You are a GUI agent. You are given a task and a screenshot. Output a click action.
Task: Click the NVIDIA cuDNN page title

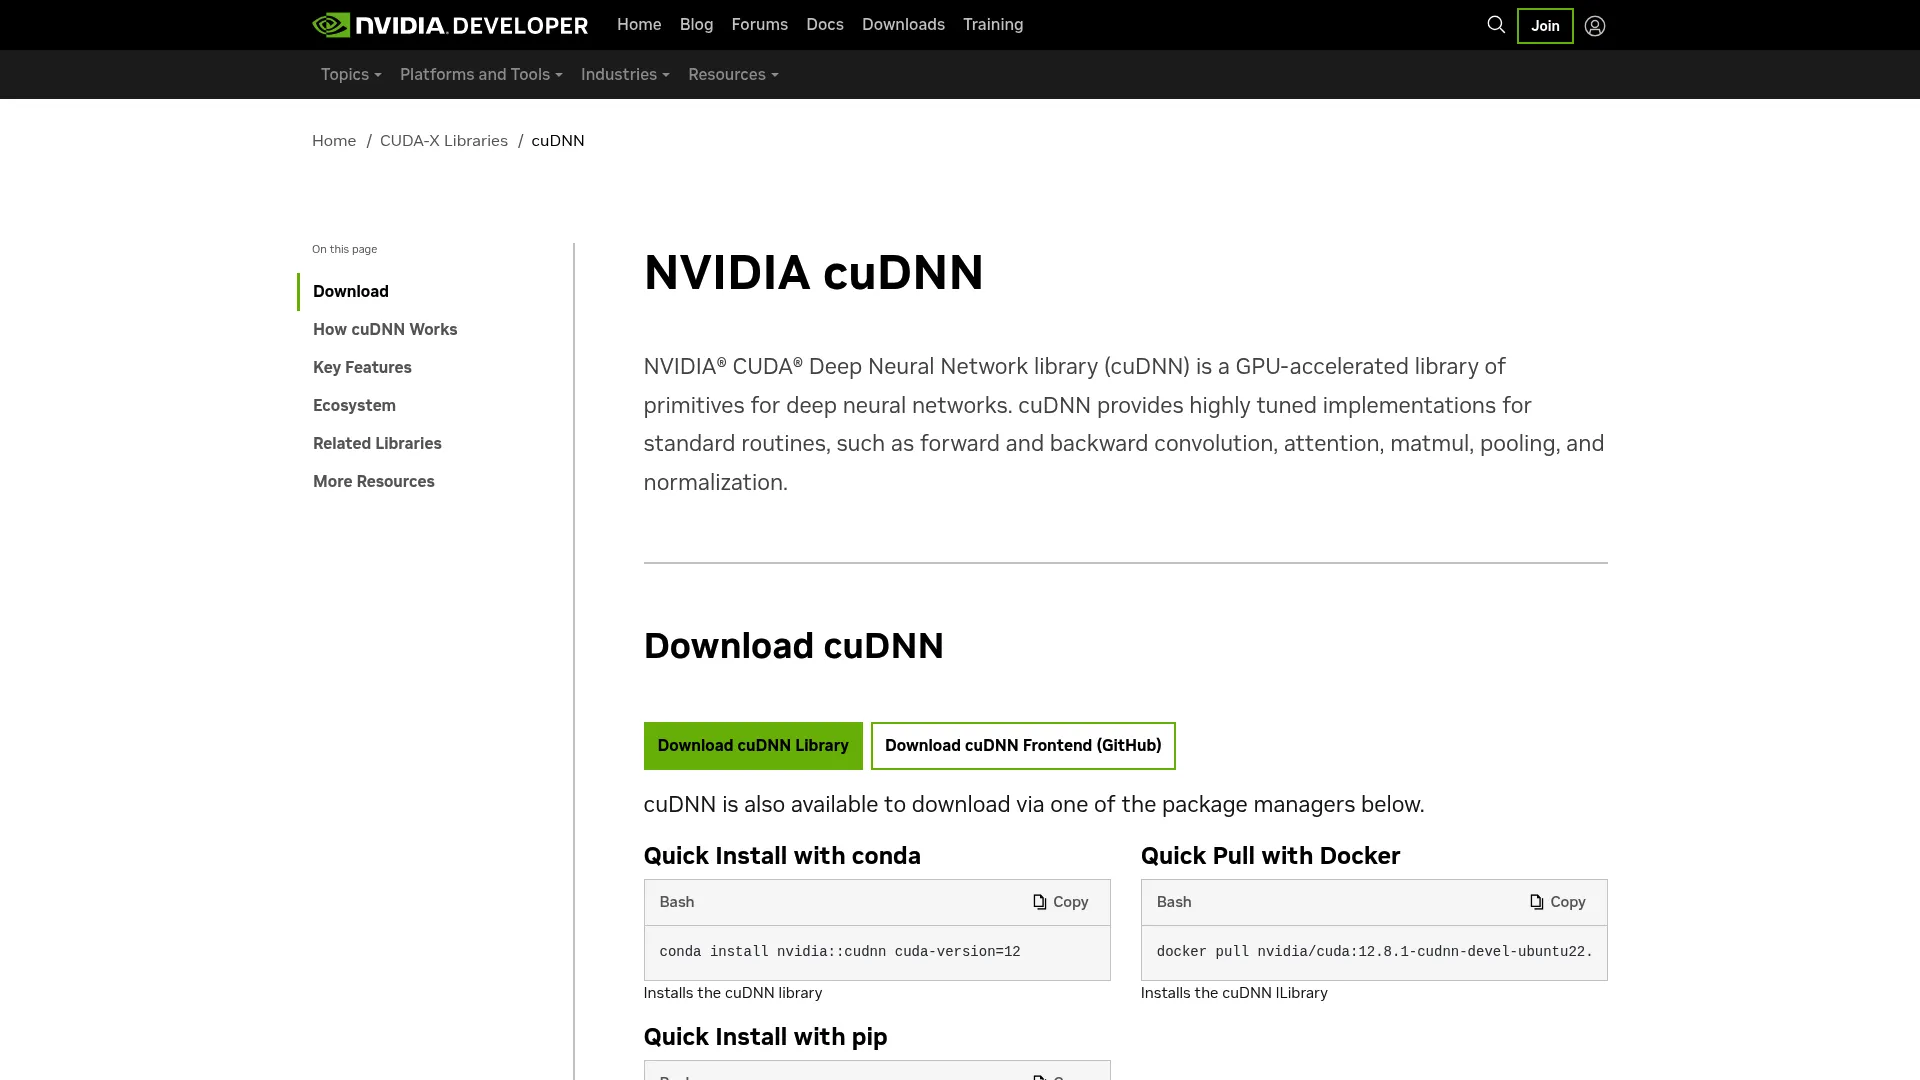(813, 273)
